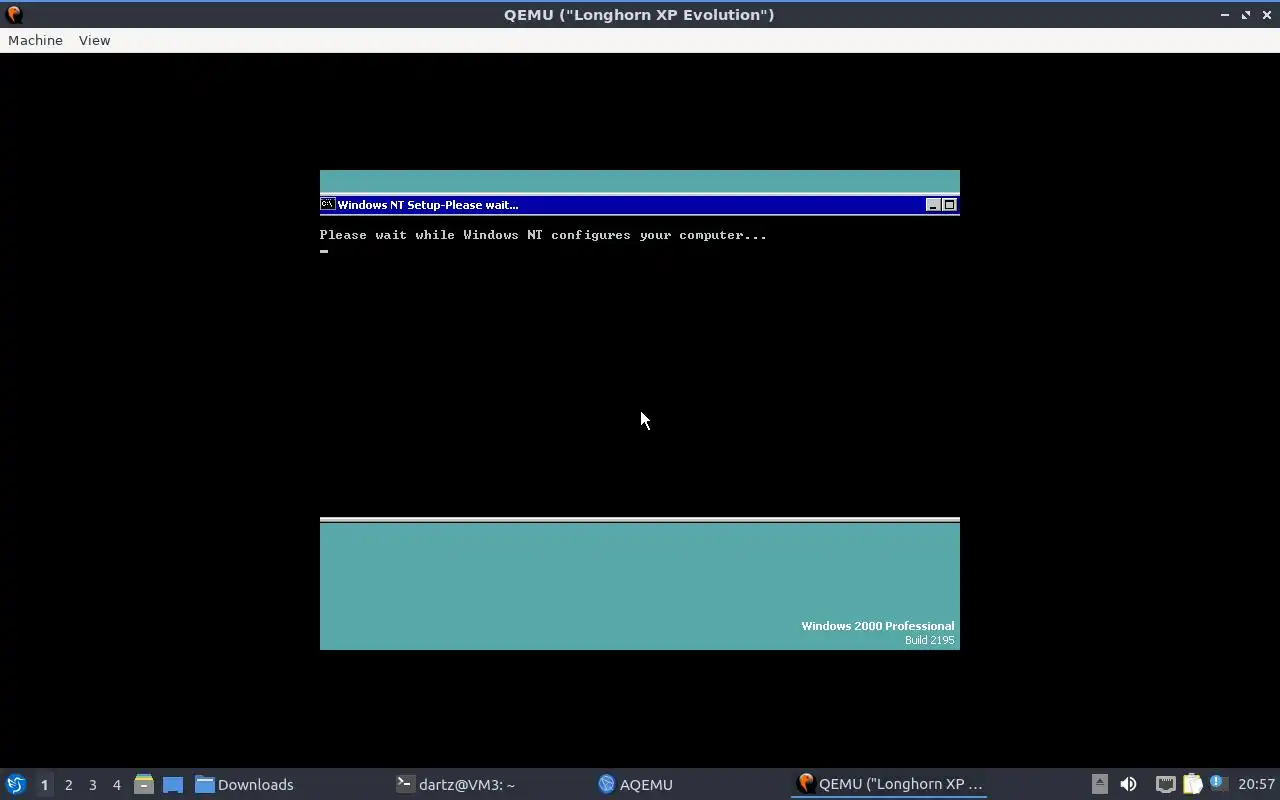Maximize the Windows NT Setup console

949,205
